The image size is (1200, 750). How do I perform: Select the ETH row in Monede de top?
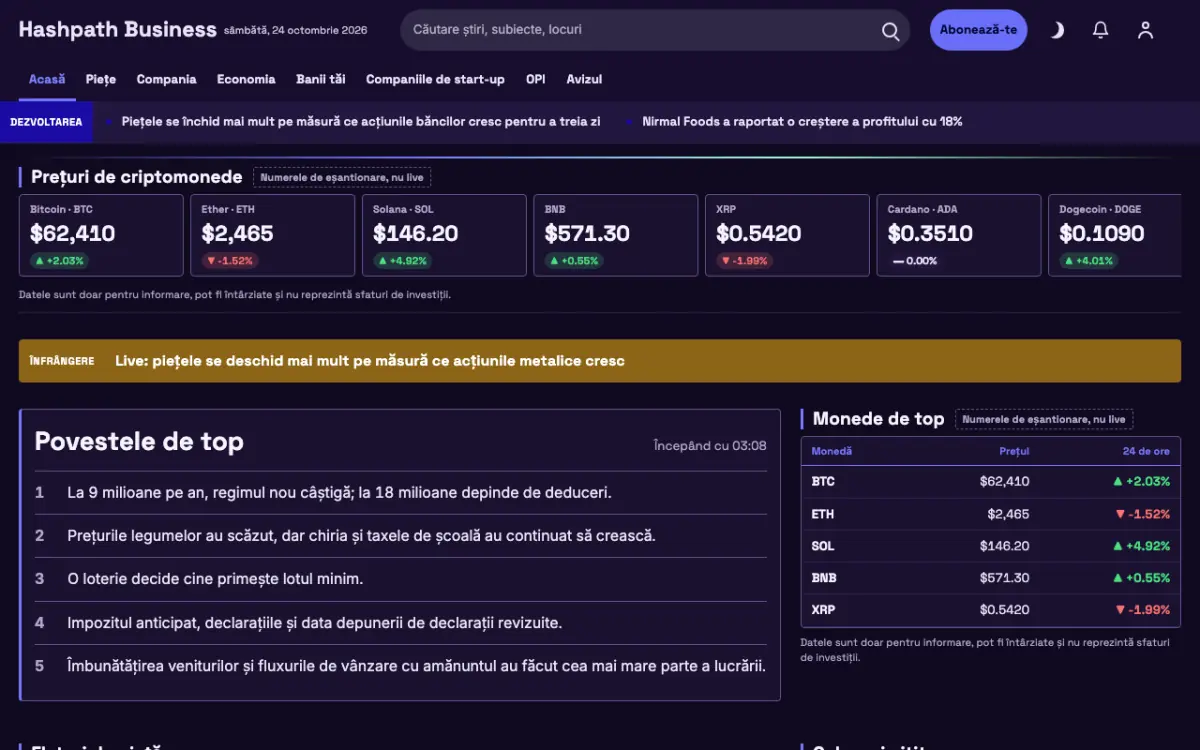pyautogui.click(x=991, y=514)
